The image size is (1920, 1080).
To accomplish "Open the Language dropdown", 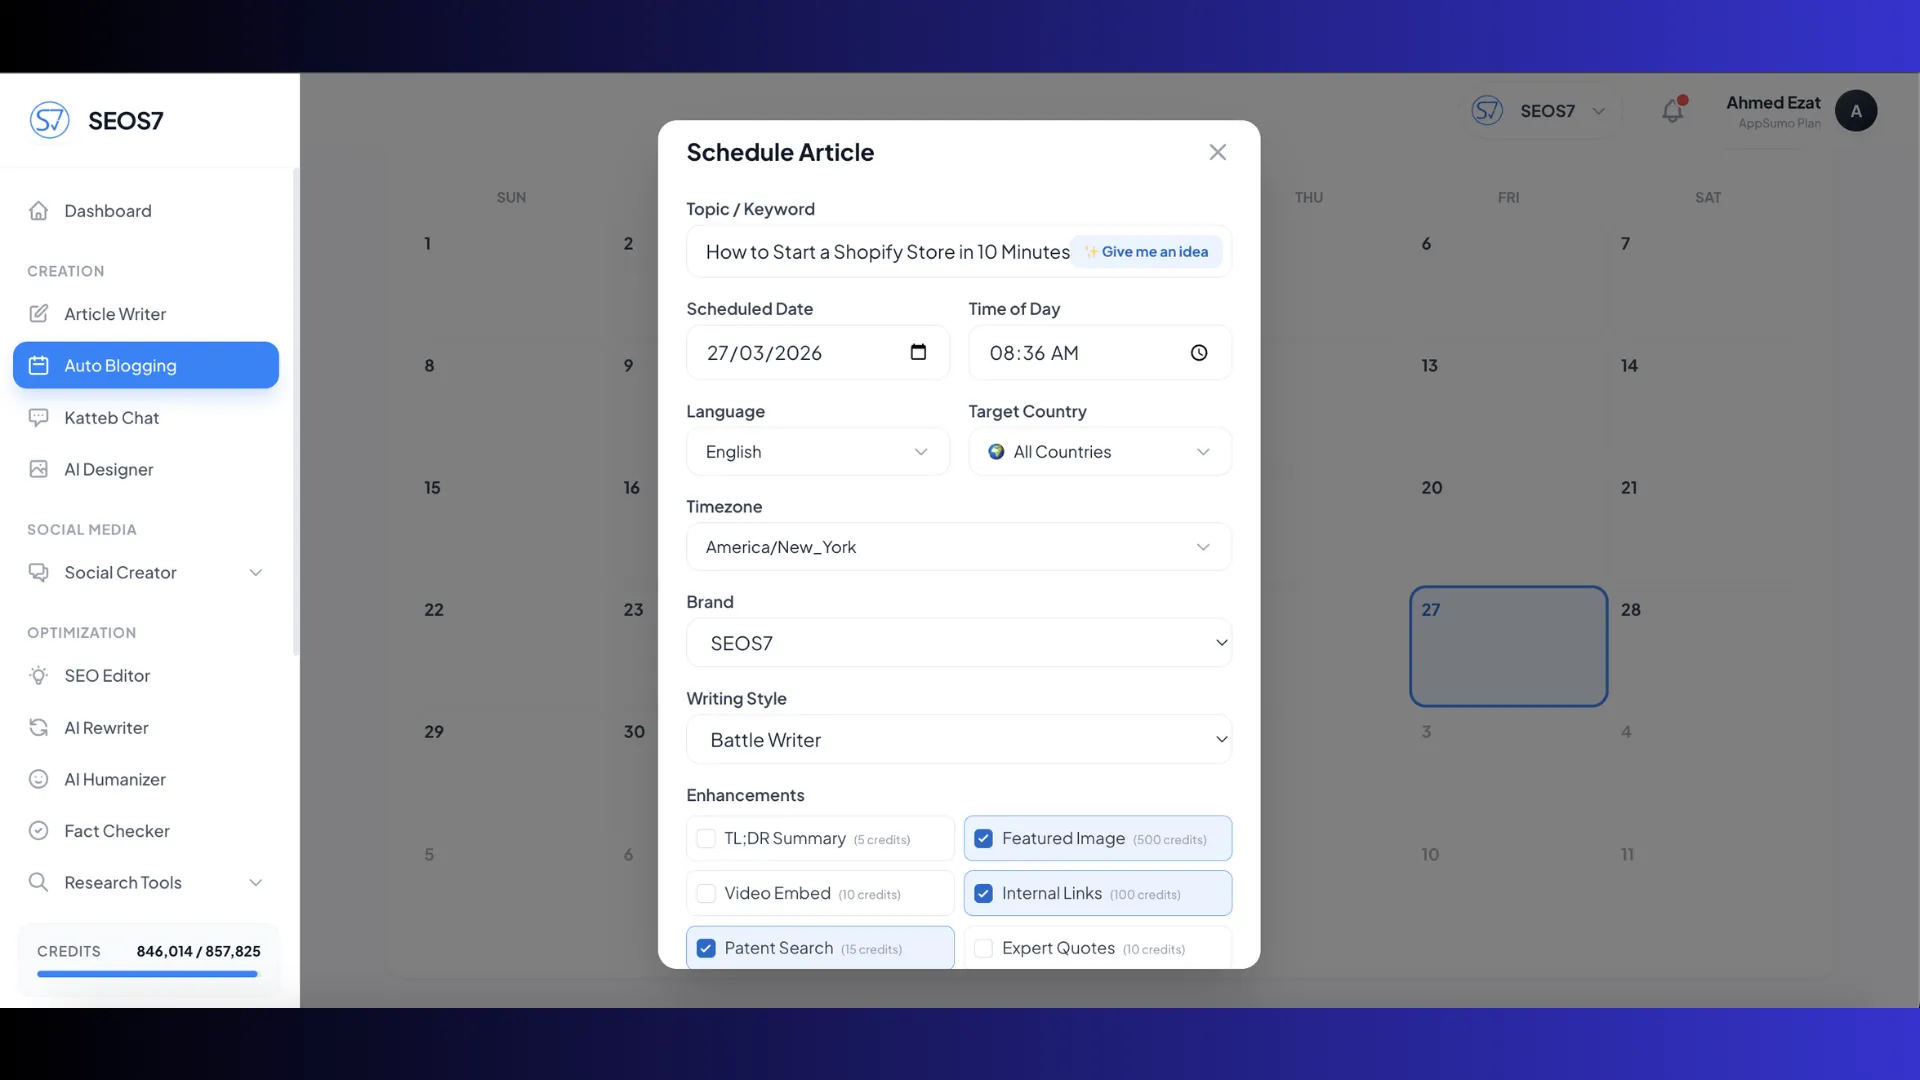I will (x=817, y=452).
